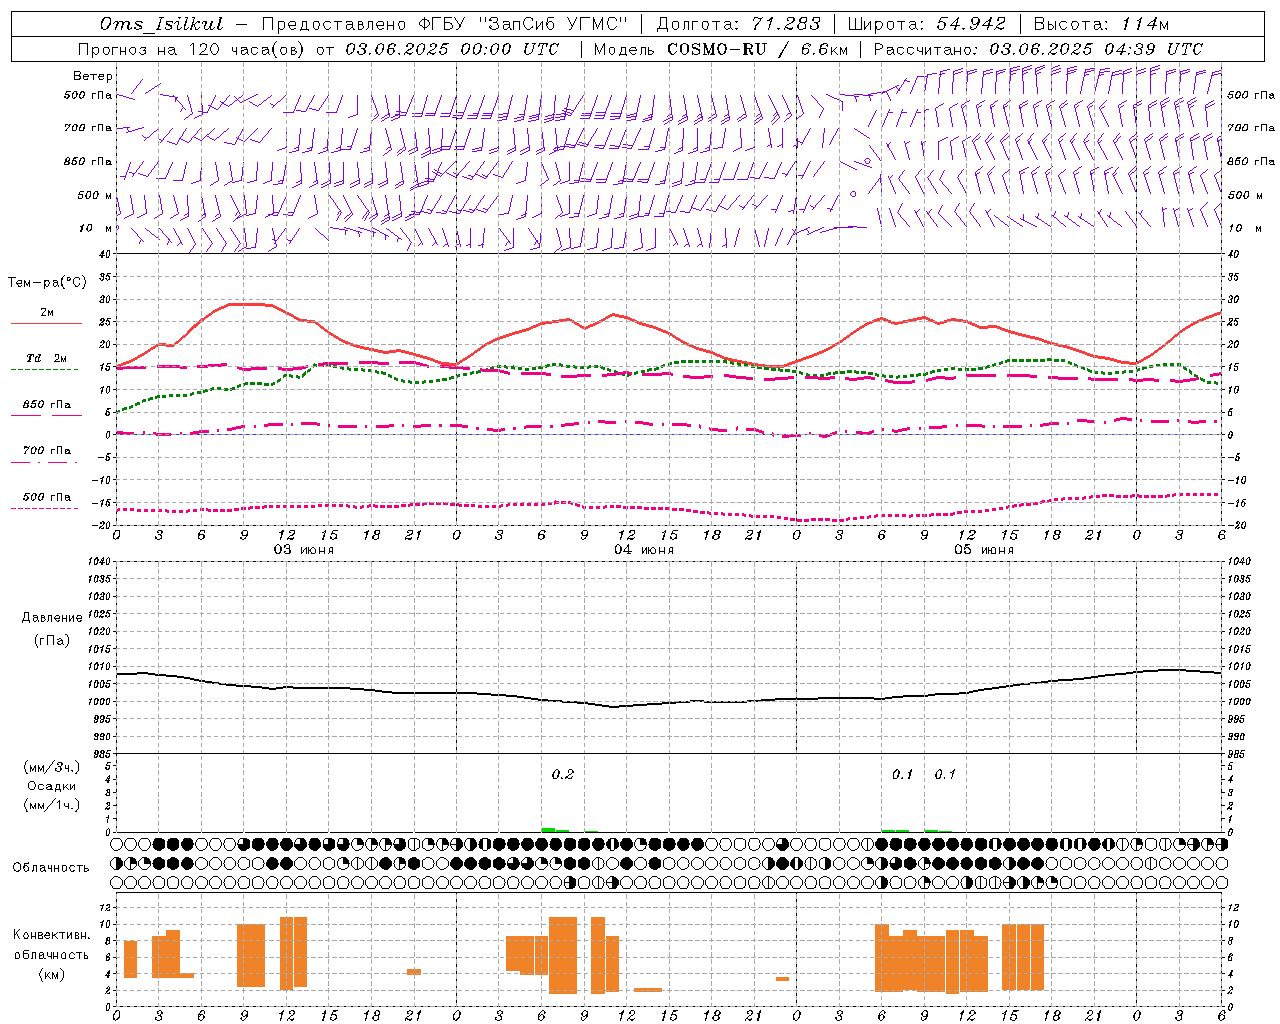
Task: Click the Тем-ра(°C) temperature panel label
Action: pyautogui.click(x=47, y=283)
